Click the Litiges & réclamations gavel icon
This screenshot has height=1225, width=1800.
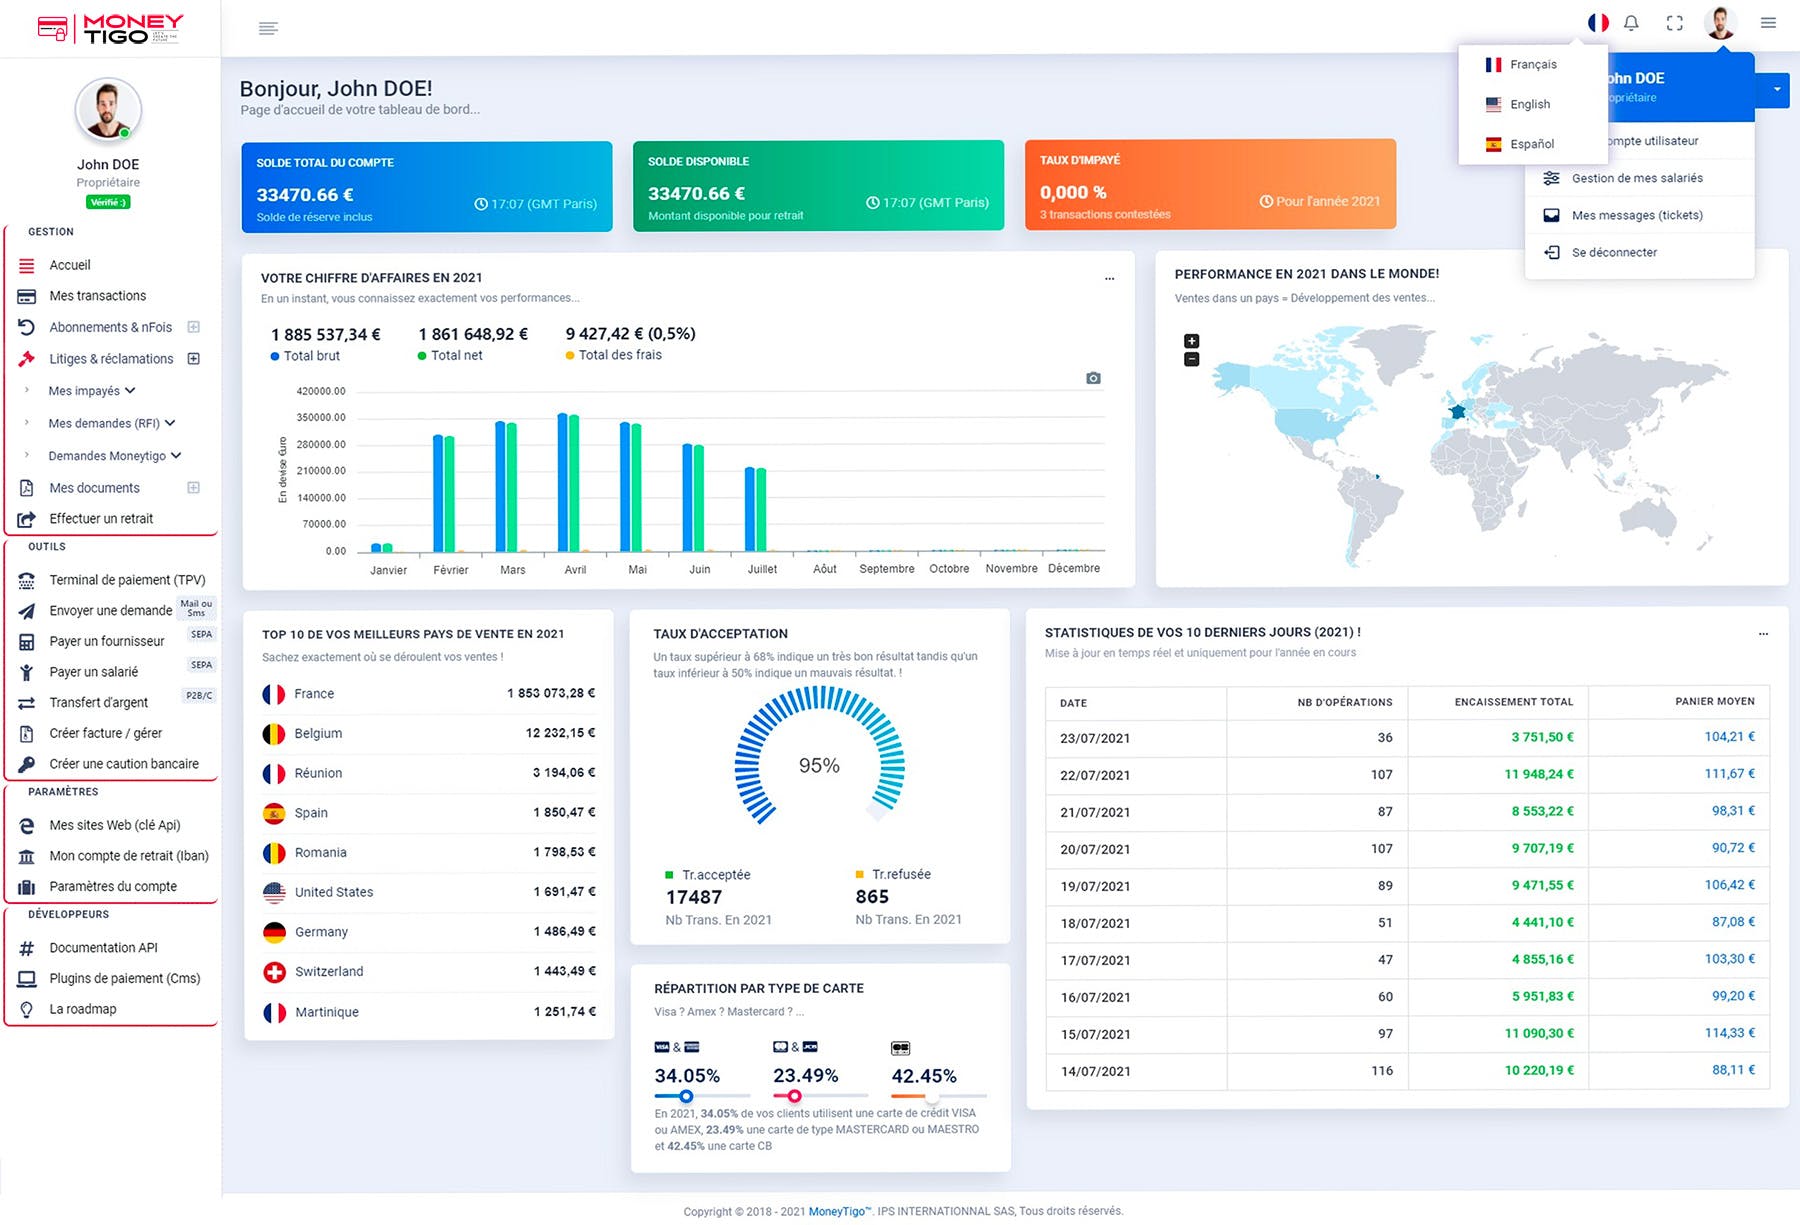click(27, 359)
